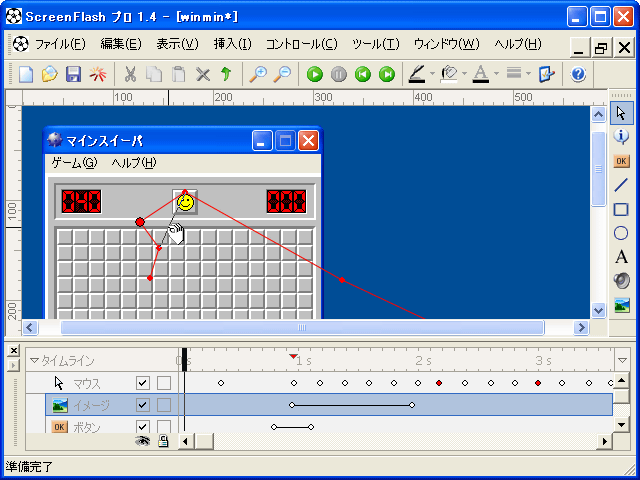Viewport: 640px width, 480px height.
Task: Toggle visibility checkbox for the ボタン track
Action: pos(142,426)
